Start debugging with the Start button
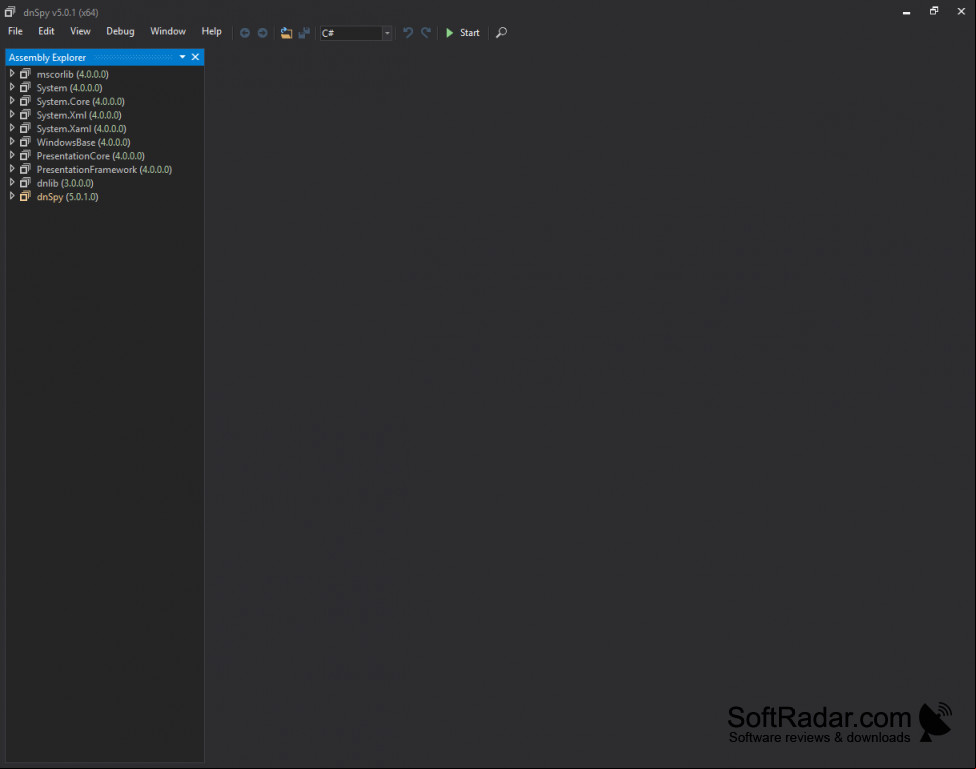This screenshot has width=976, height=769. click(x=463, y=33)
